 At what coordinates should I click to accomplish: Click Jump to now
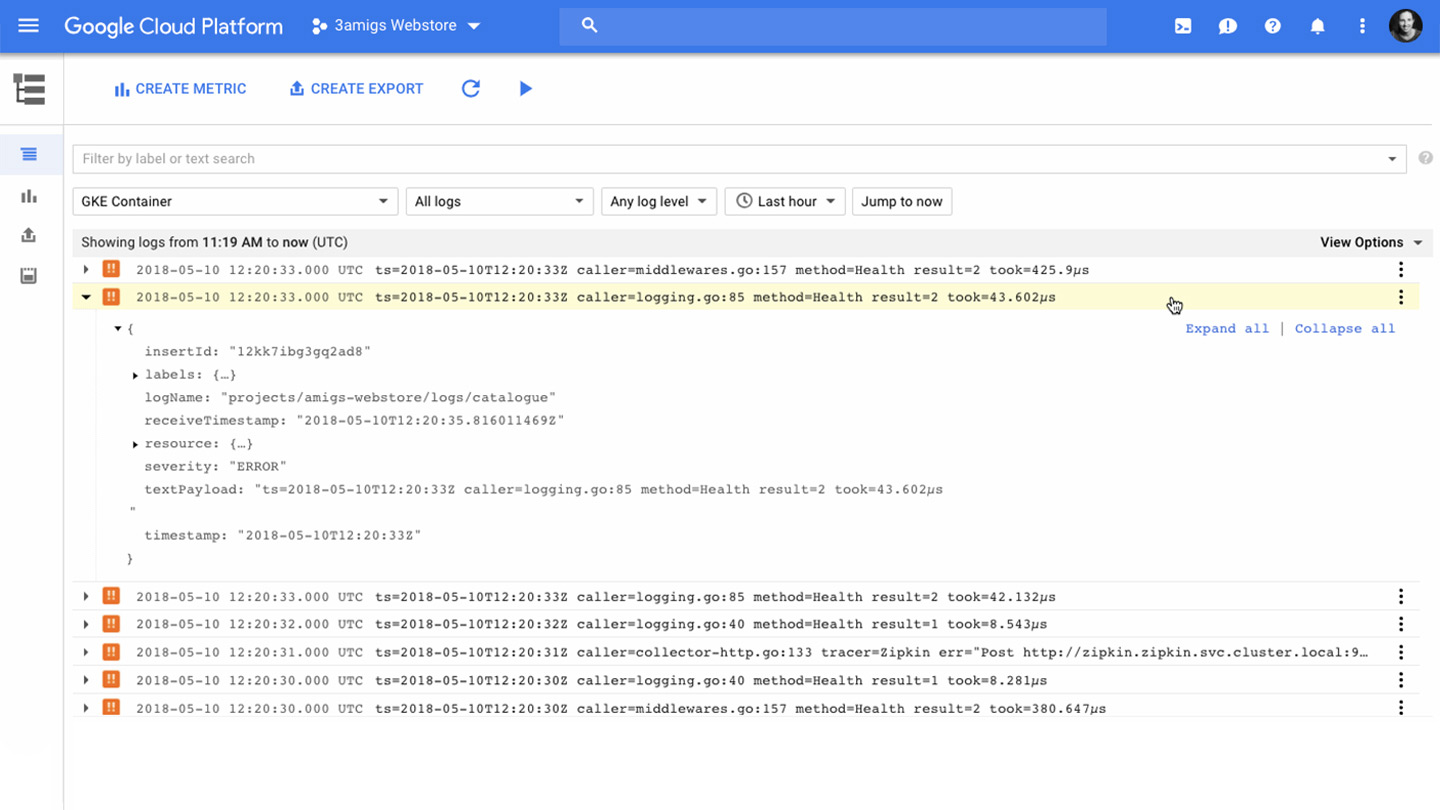(902, 201)
